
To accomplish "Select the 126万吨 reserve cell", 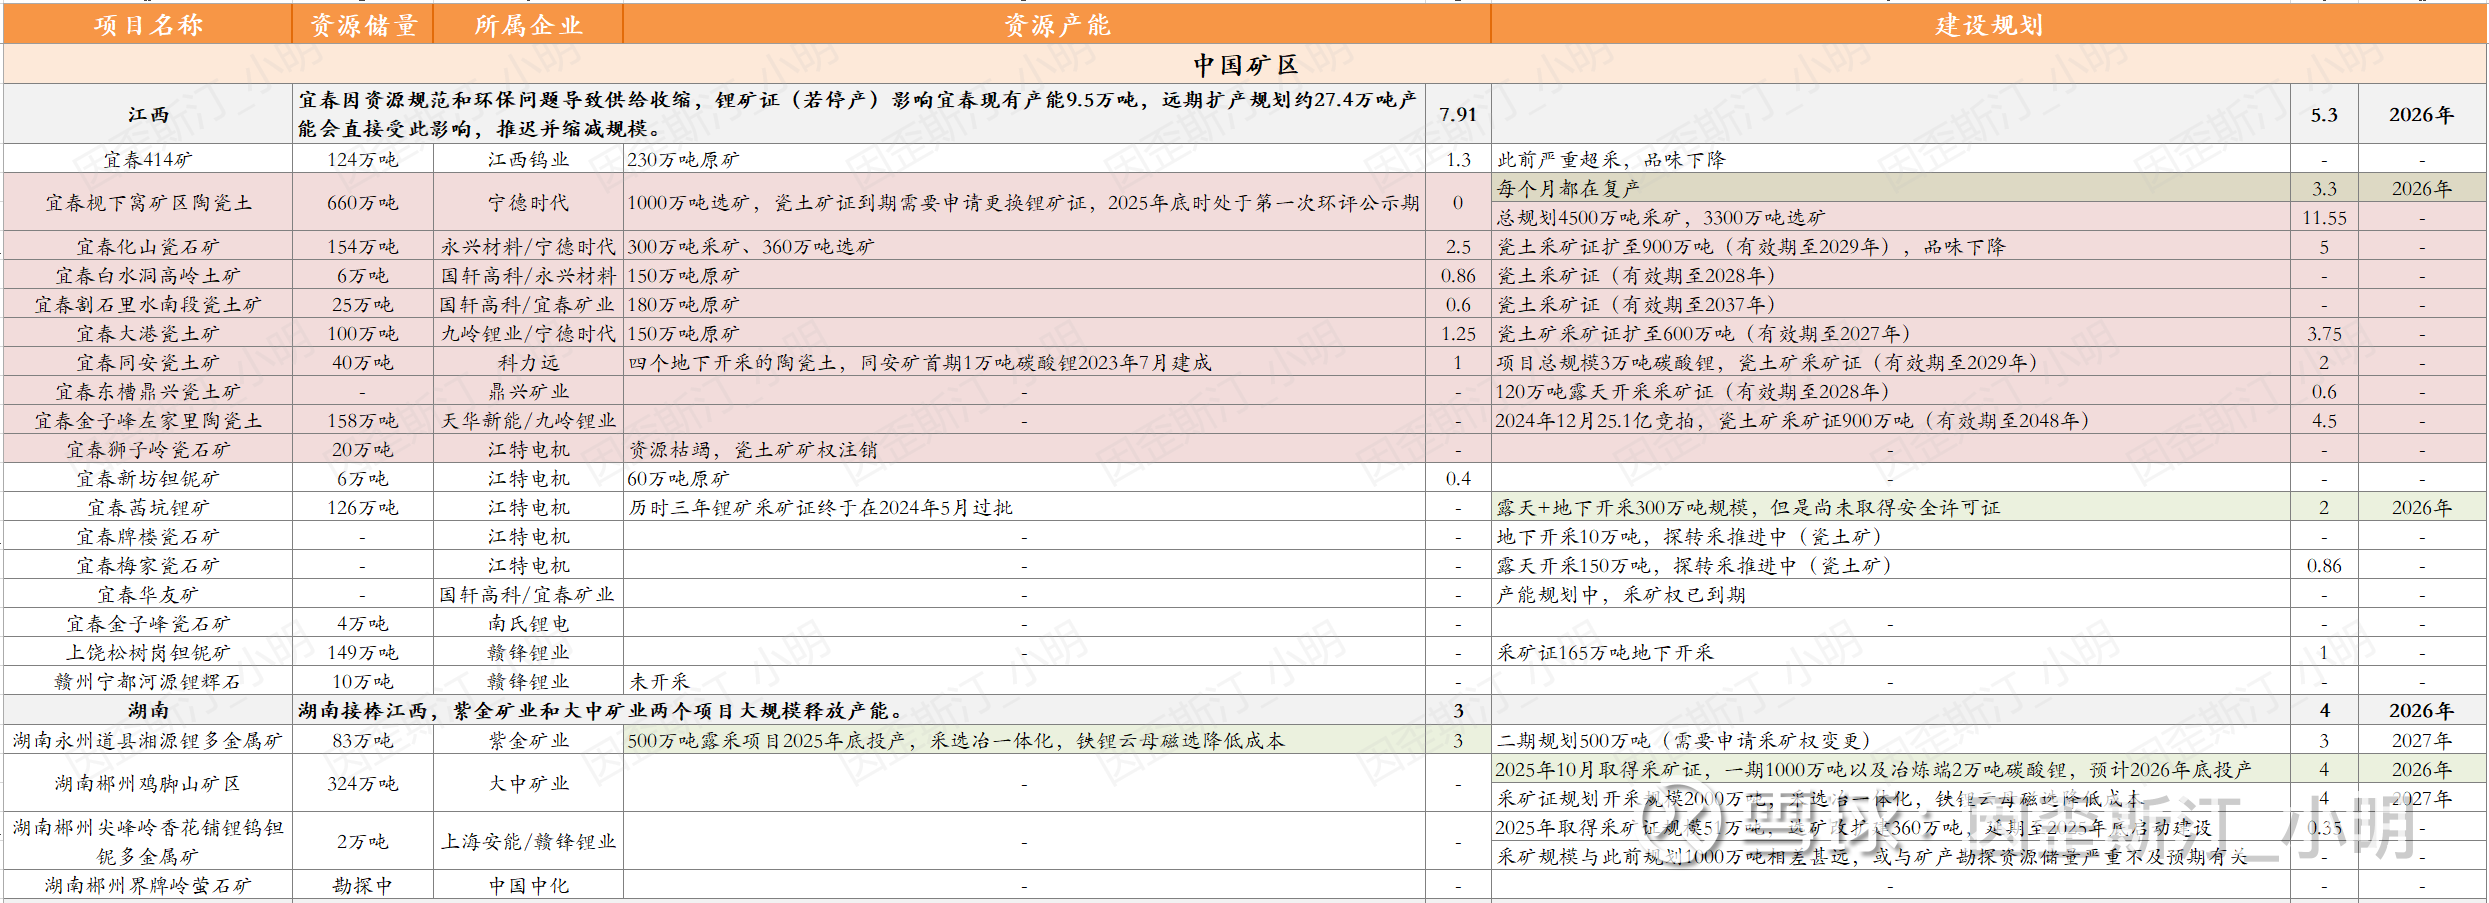I will tap(363, 507).
